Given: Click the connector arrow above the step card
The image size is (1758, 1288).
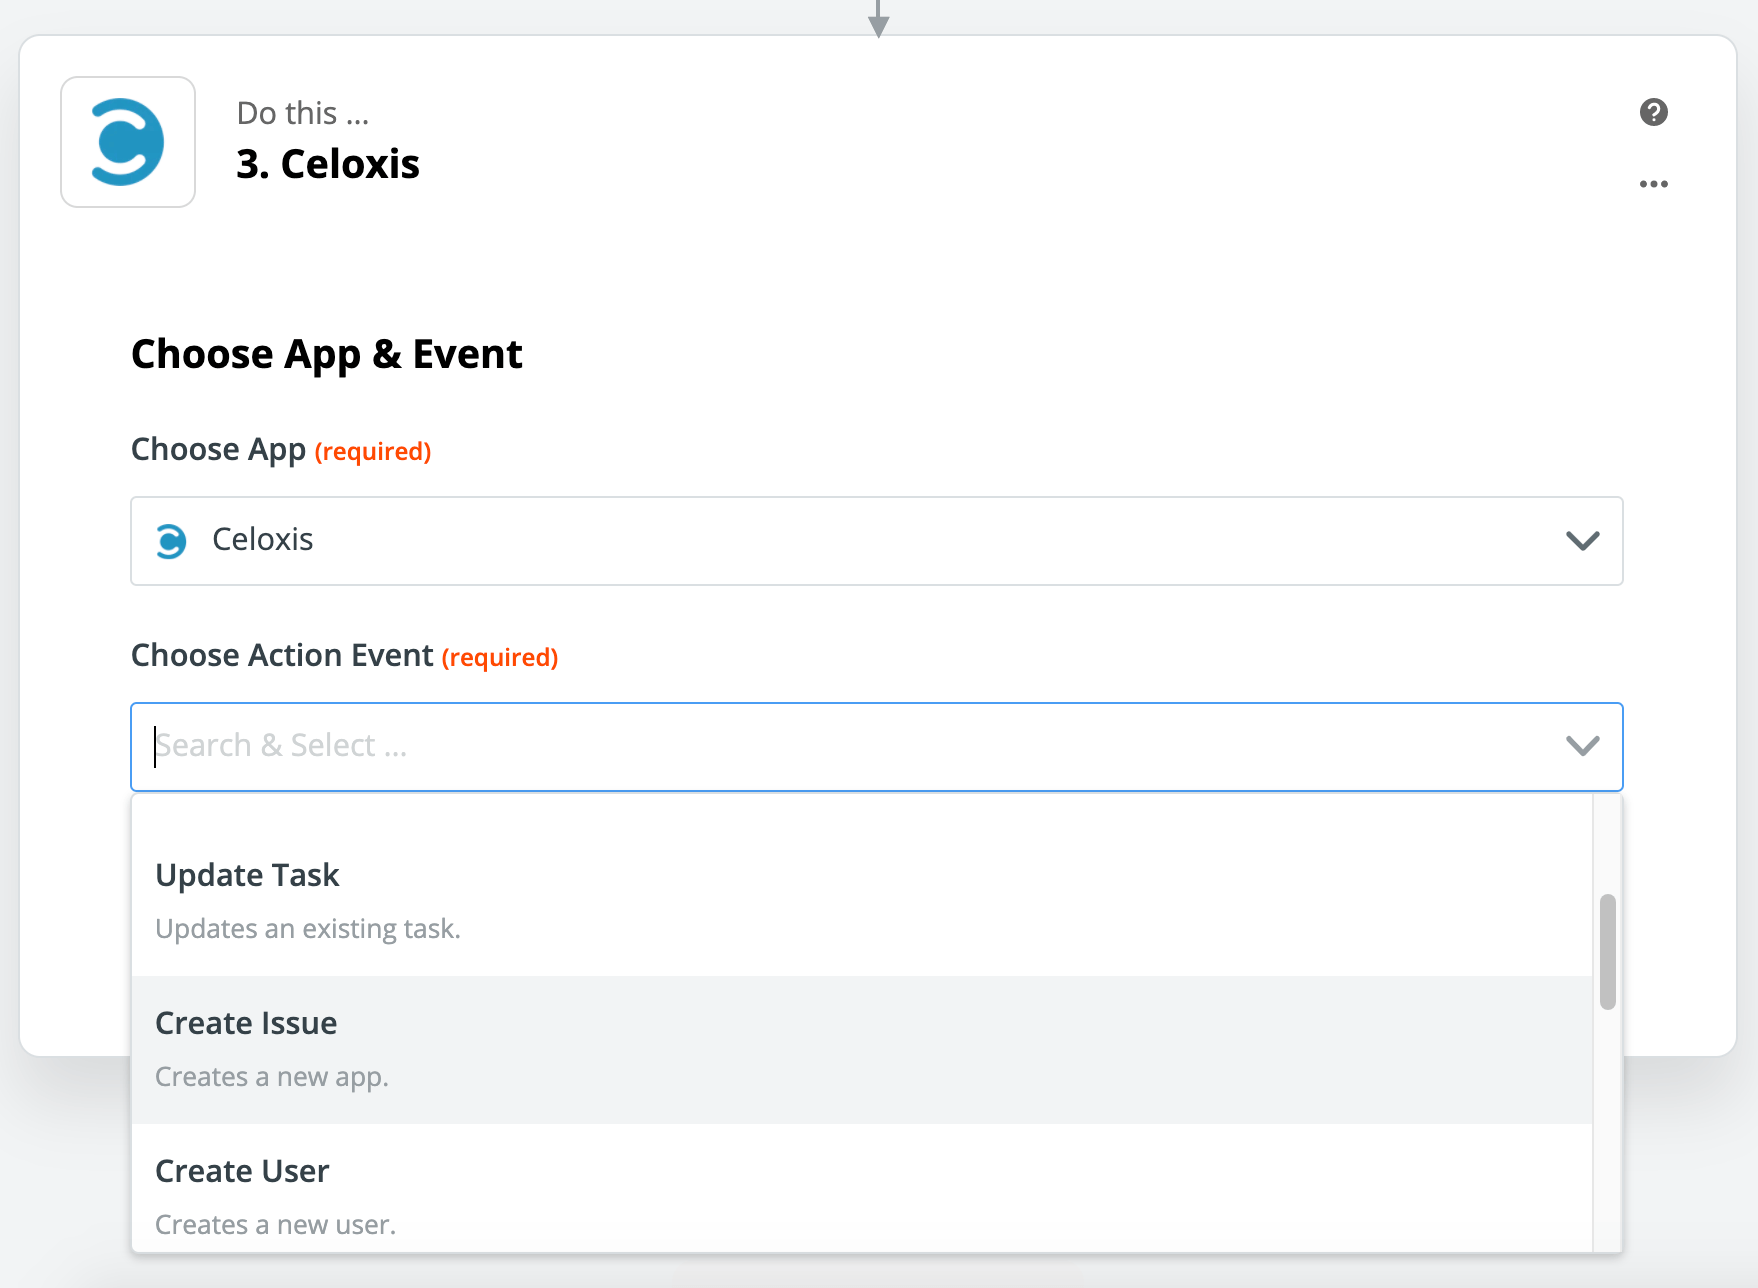Looking at the screenshot, I should coord(878,20).
